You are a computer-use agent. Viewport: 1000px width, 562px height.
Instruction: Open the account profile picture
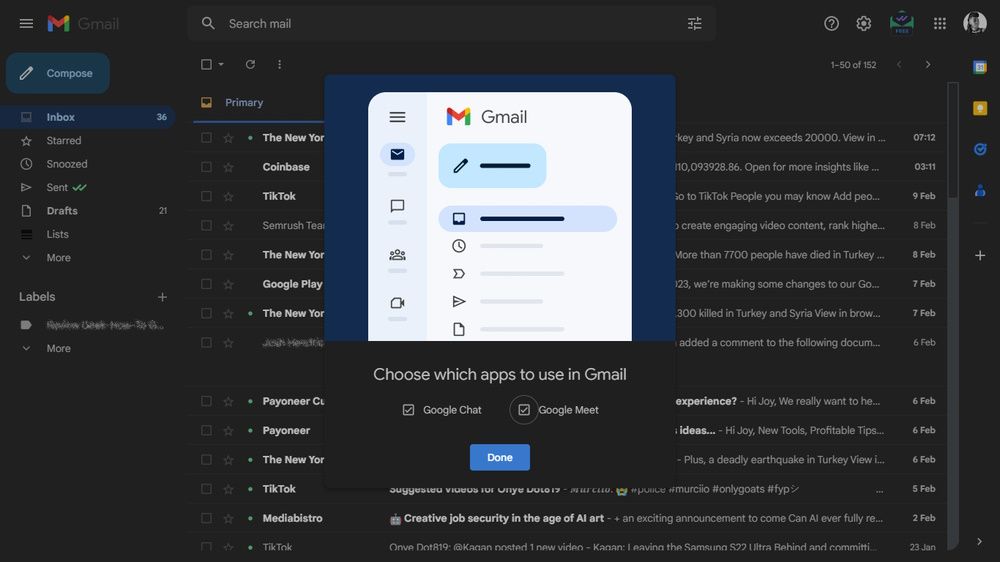pyautogui.click(x=974, y=23)
